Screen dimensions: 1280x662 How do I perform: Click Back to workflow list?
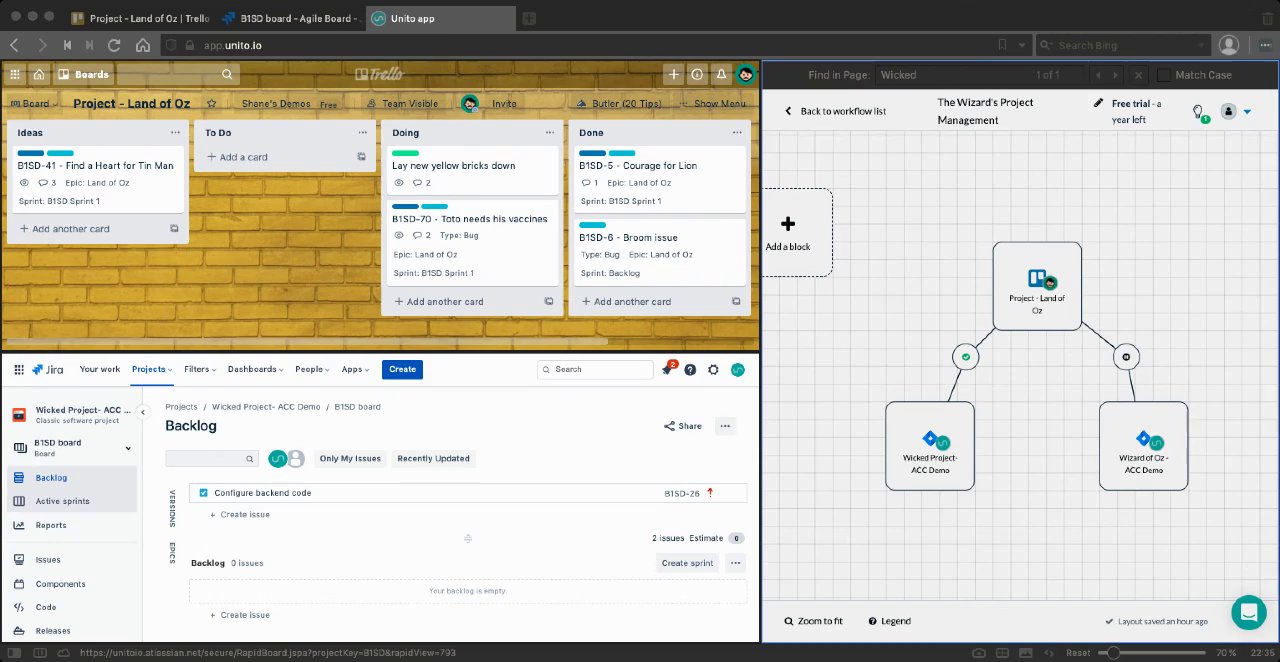pyautogui.click(x=835, y=111)
